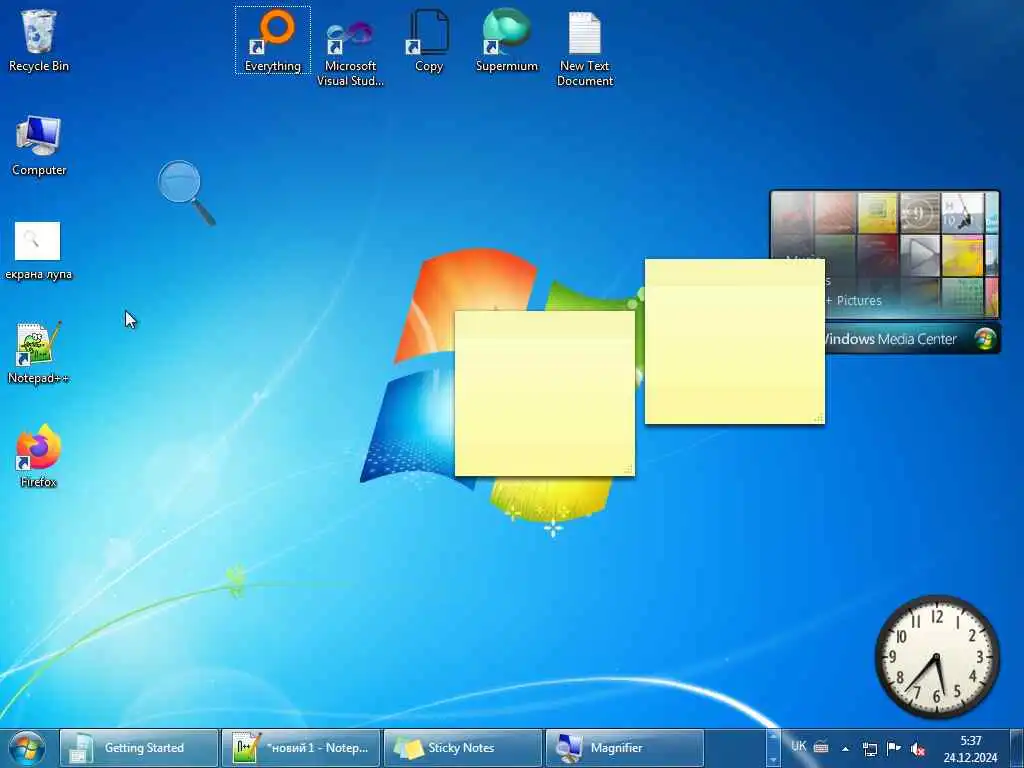The width and height of the screenshot is (1024, 768).
Task: Select the Supermium browser shortcut
Action: coord(507,40)
